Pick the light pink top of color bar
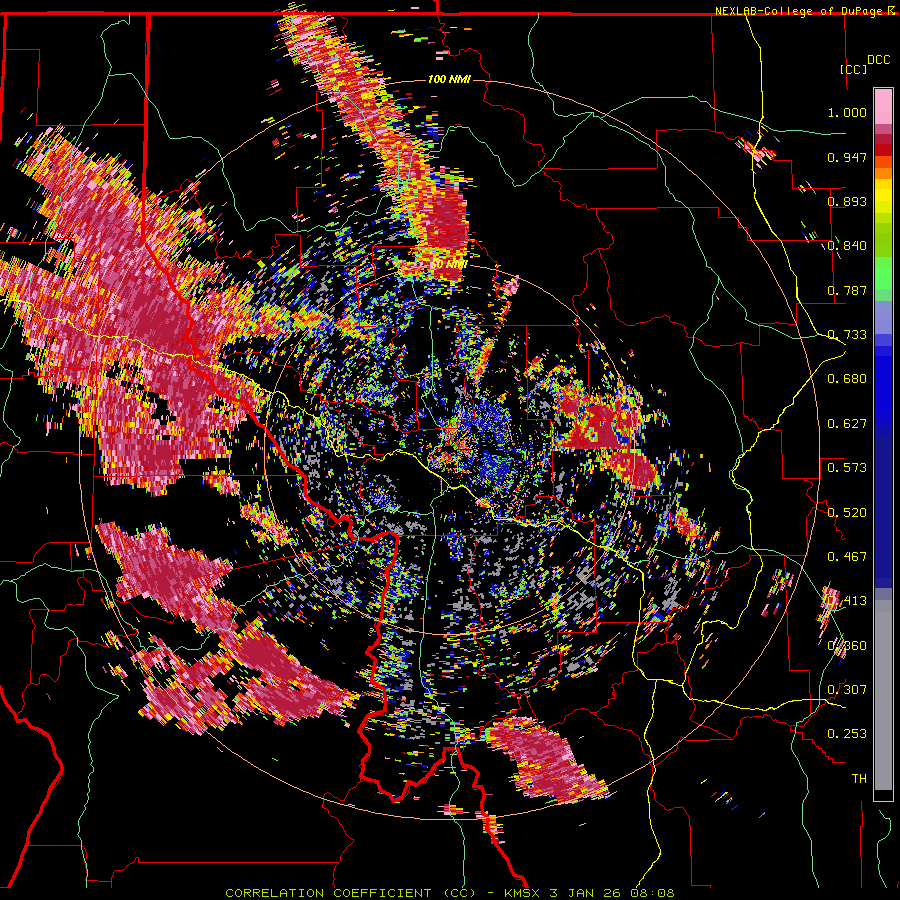Screen dimensions: 900x900 pyautogui.click(x=883, y=107)
